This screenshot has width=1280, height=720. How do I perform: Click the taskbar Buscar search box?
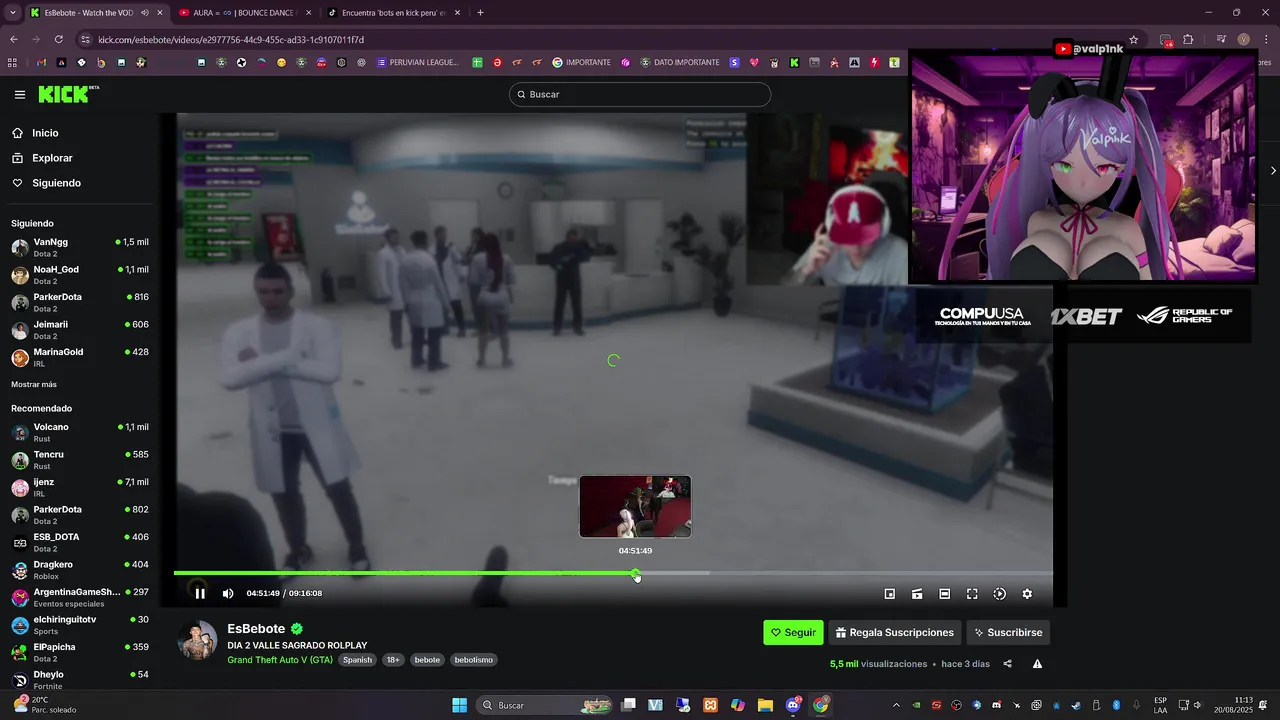point(543,705)
